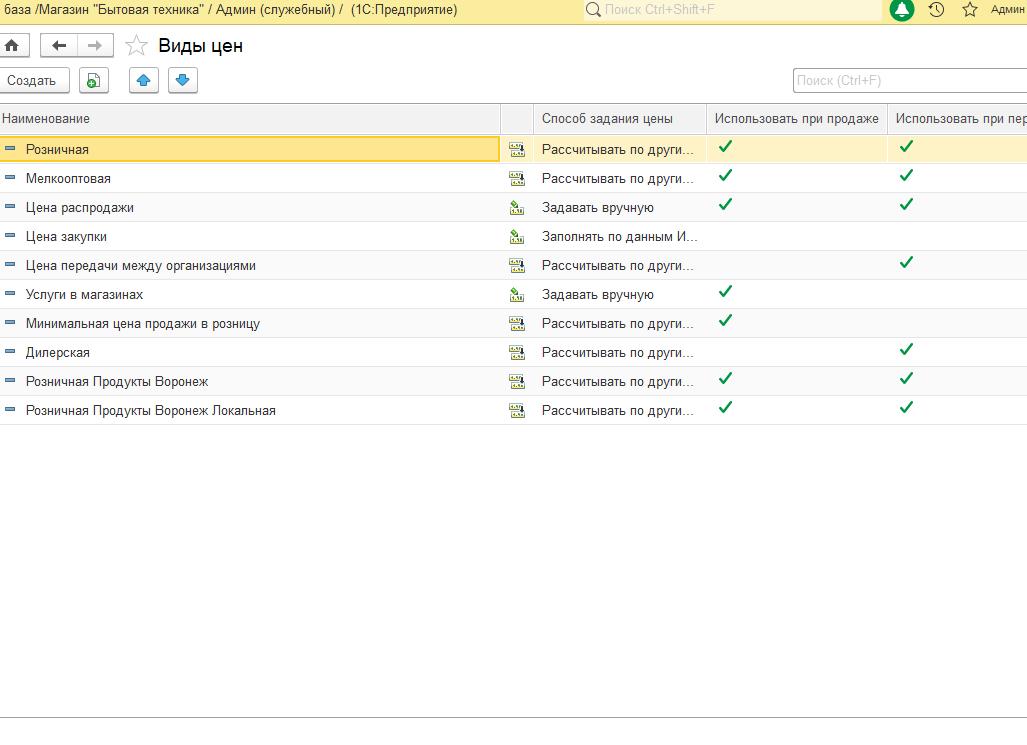Add Виды цен to favorites star
This screenshot has height=745, width=1027.
[x=136, y=46]
